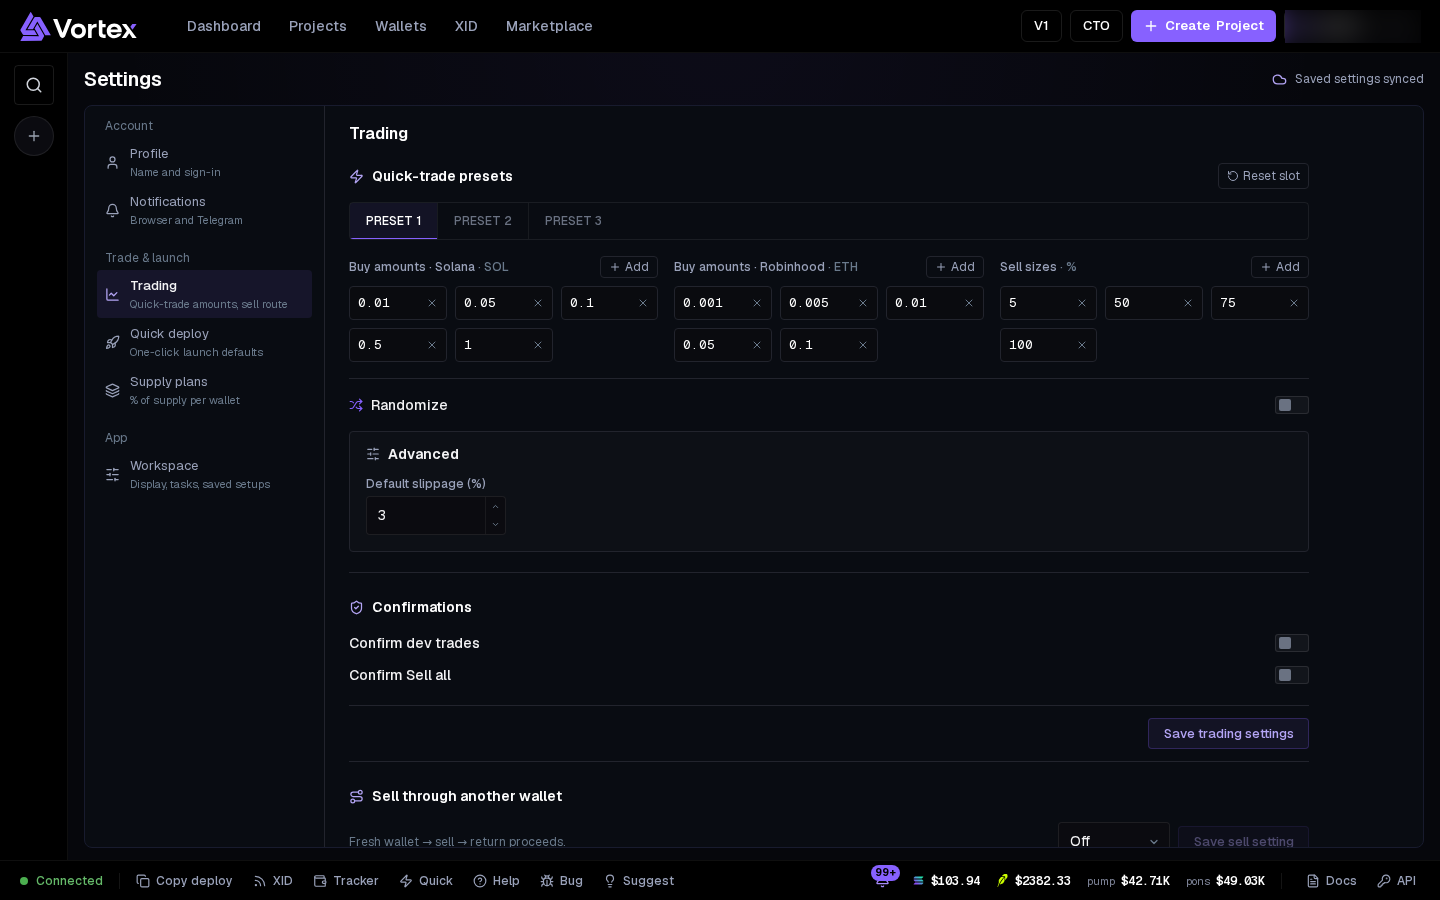Remove the 0.05 Solana buy amount
Viewport: 1440px width, 900px height.
pos(538,303)
